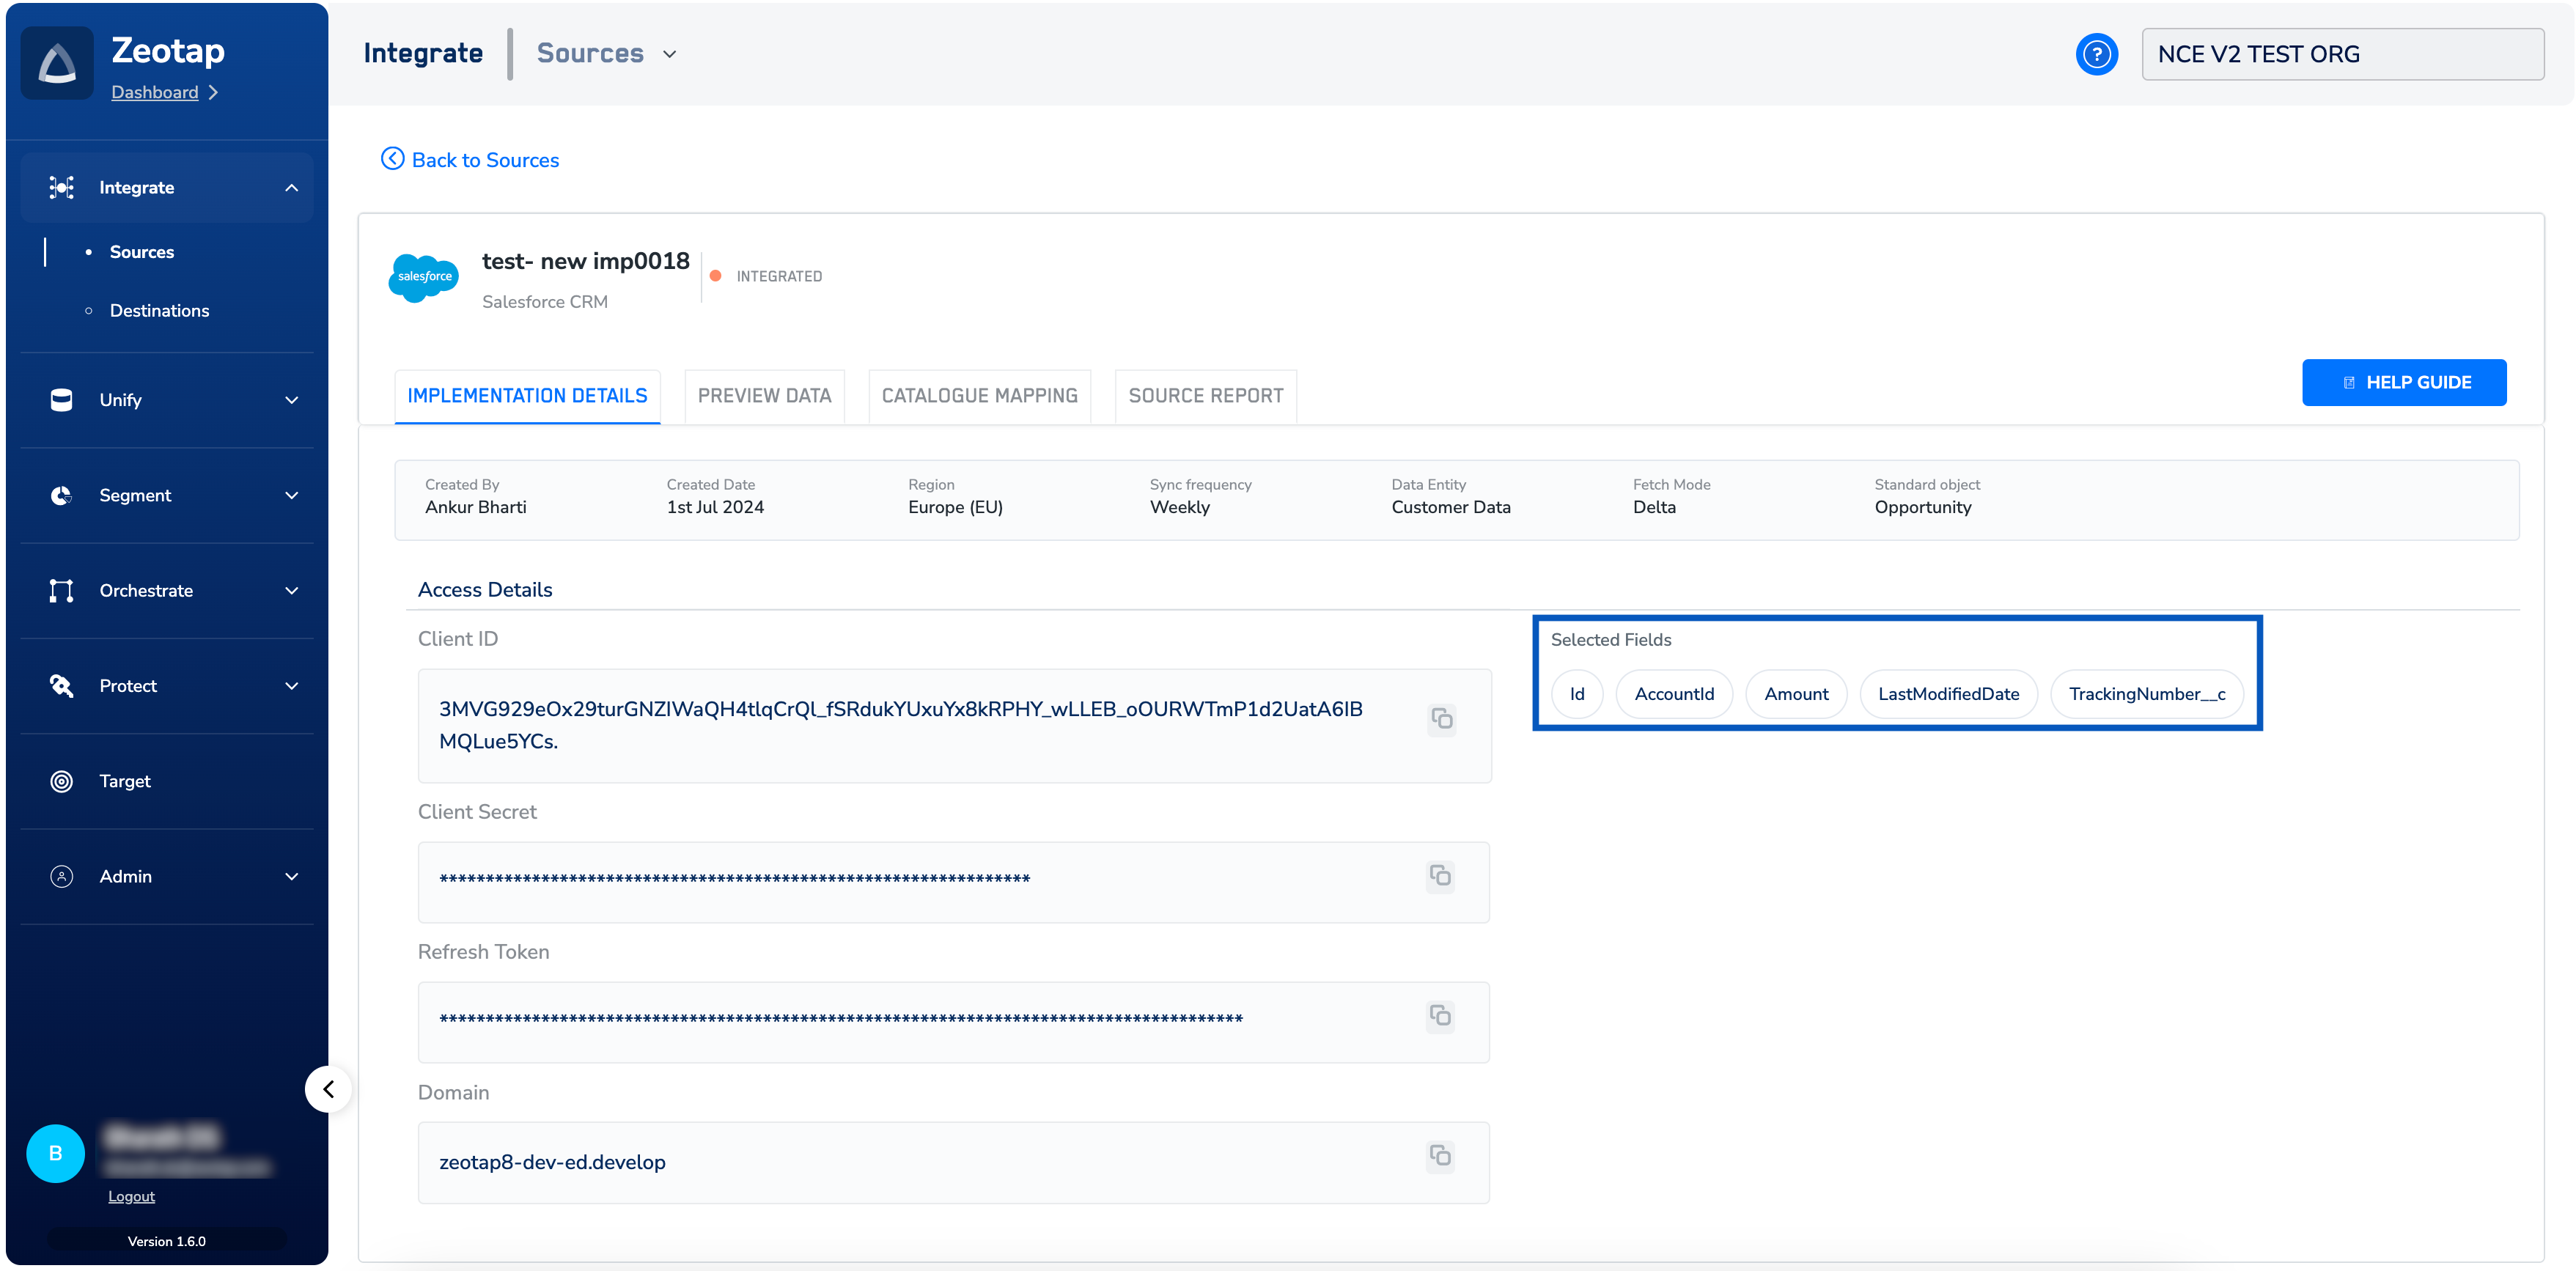This screenshot has height=1271, width=2576.
Task: Click the Zeotap logo icon
Action: [x=57, y=63]
